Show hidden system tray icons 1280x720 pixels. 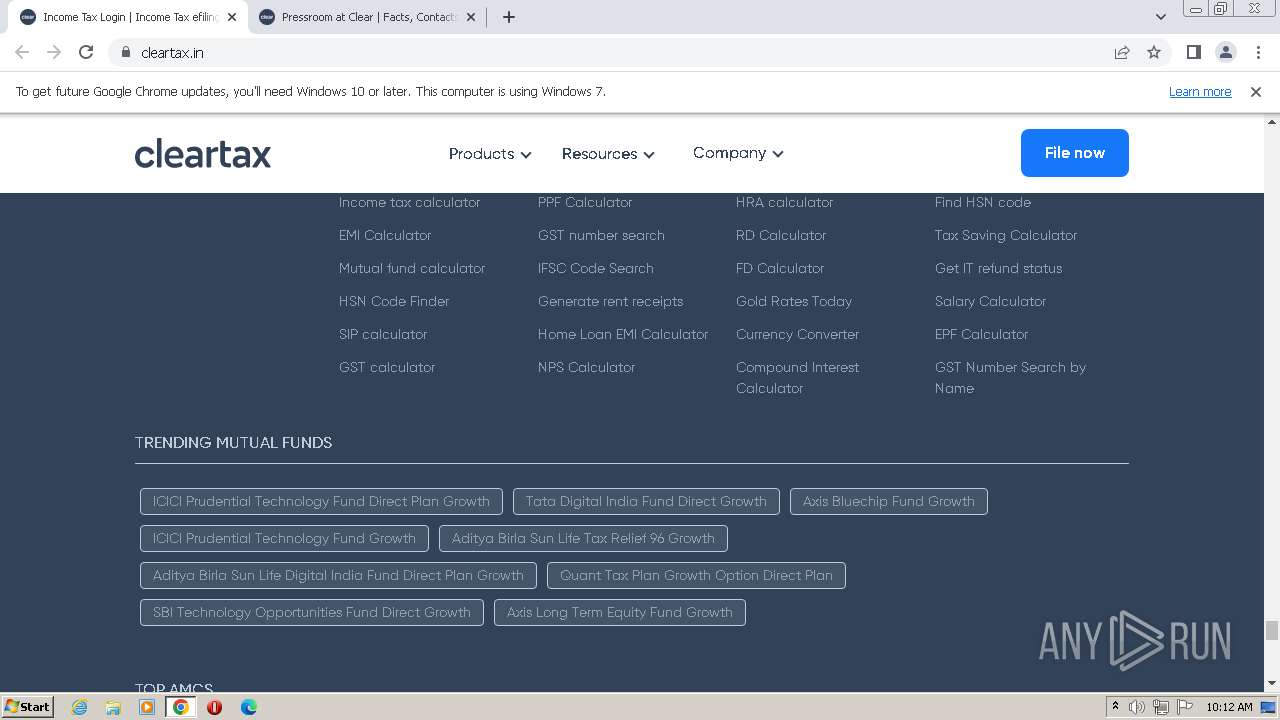tap(1115, 707)
